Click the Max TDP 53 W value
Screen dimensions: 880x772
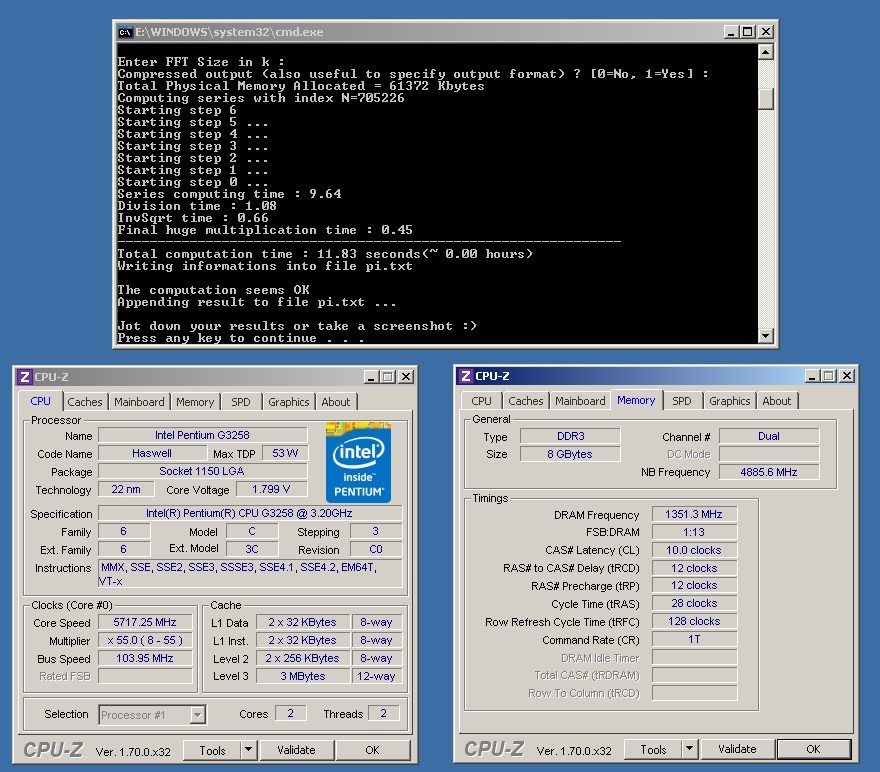coord(286,453)
